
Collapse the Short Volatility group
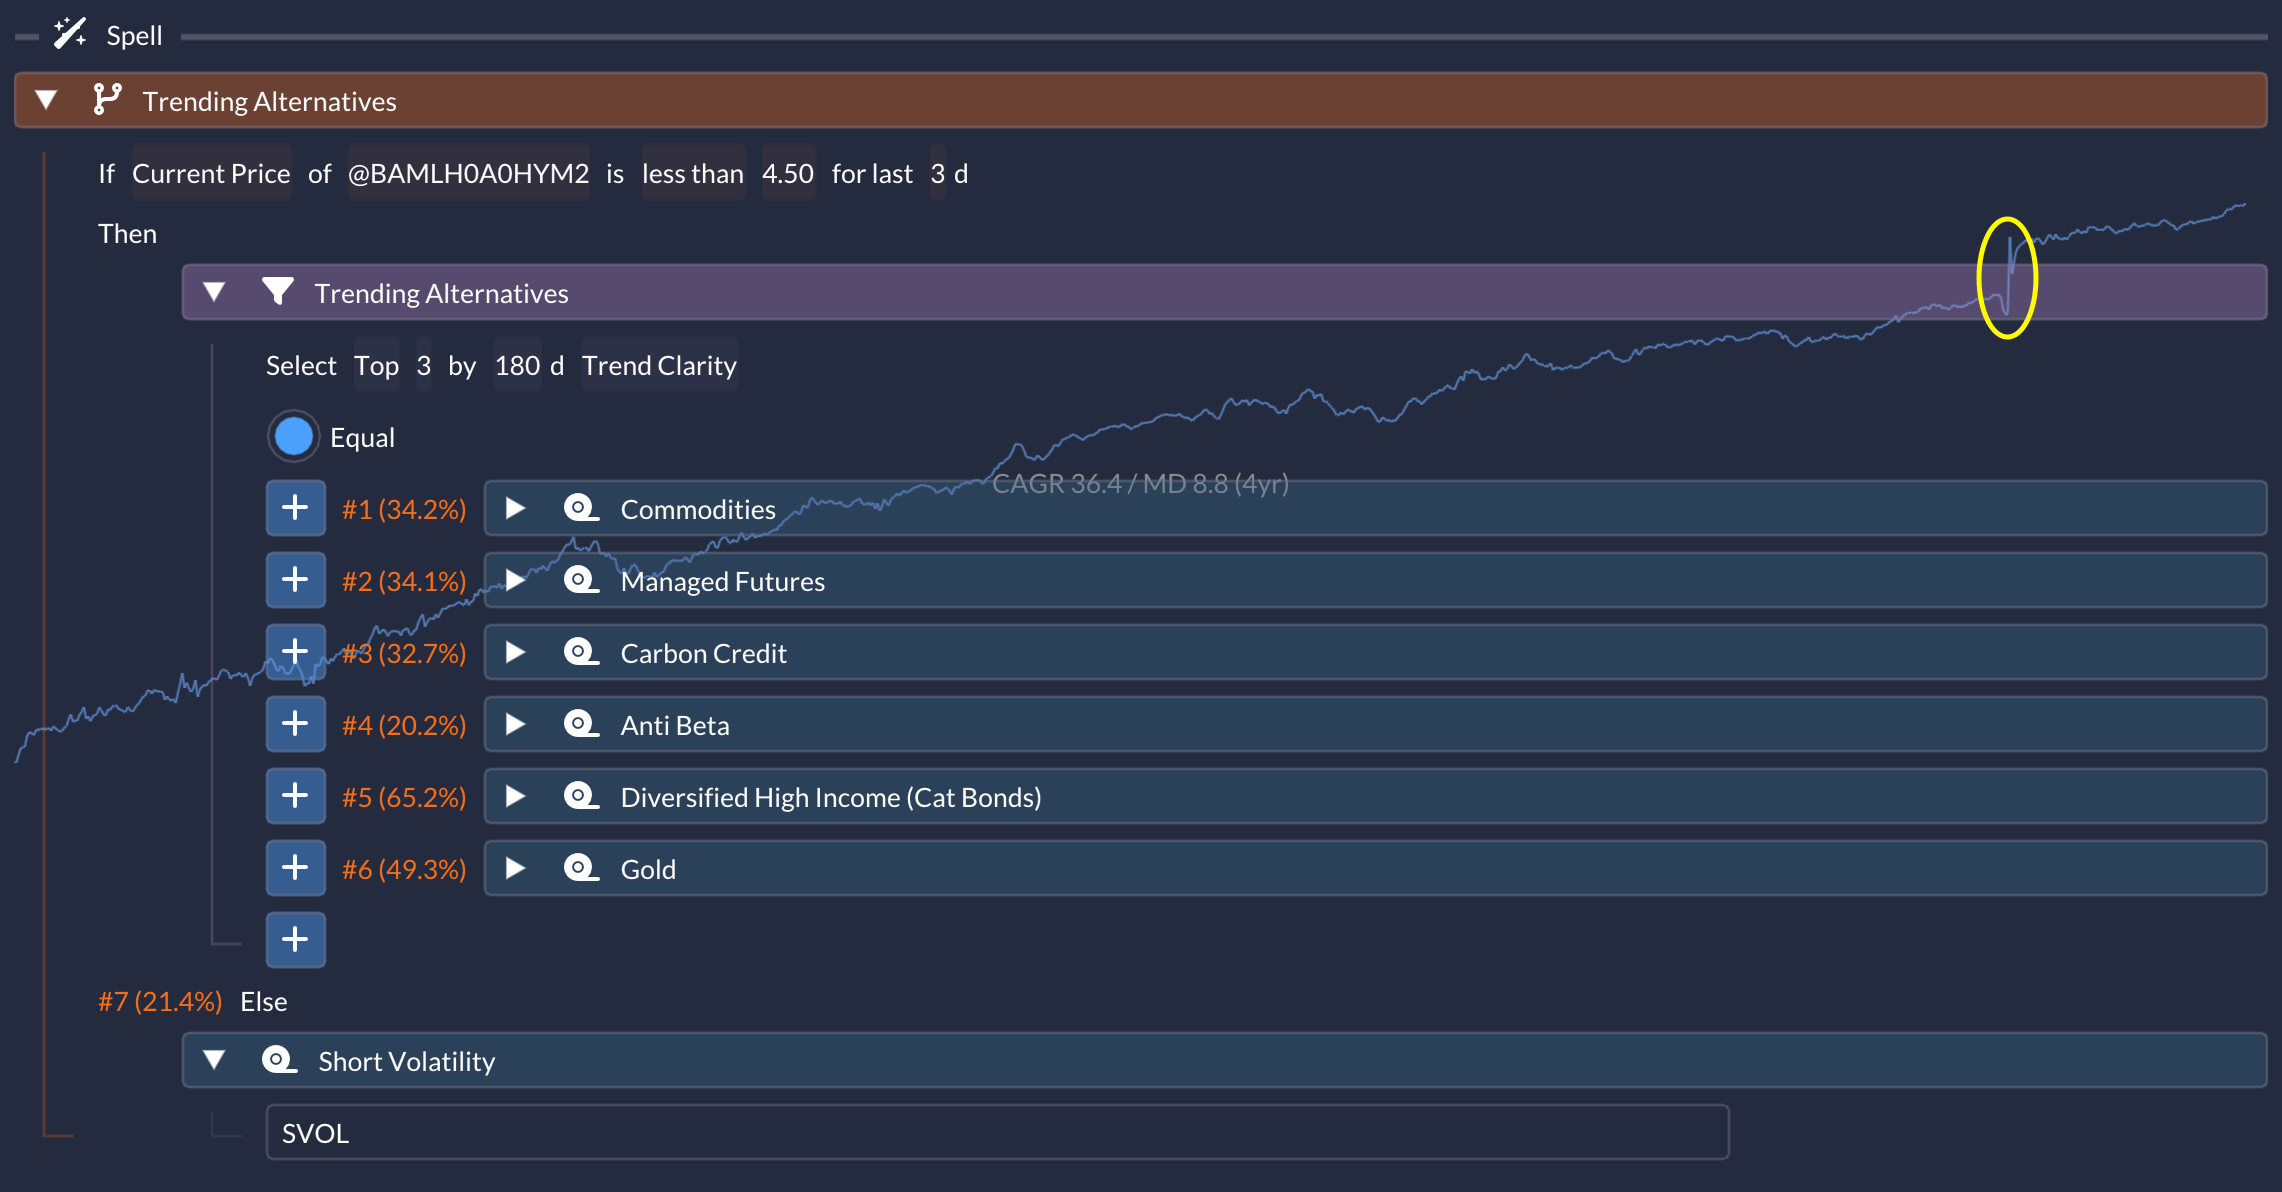pyautogui.click(x=214, y=1060)
